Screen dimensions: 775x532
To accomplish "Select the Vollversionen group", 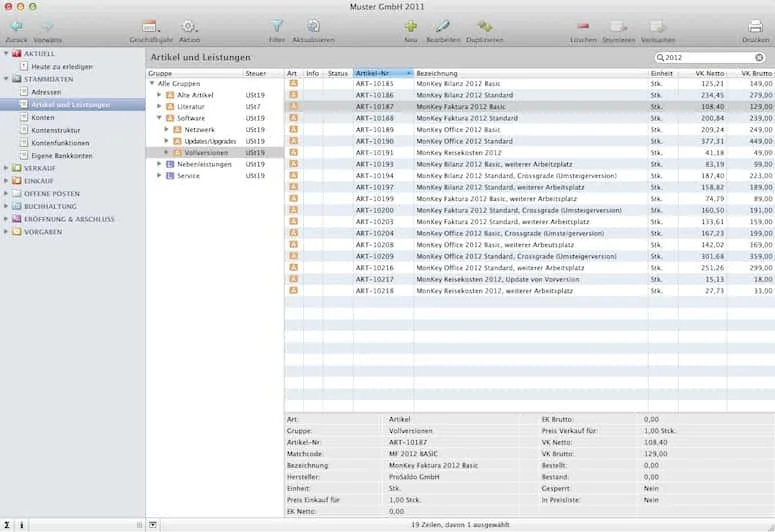I will [x=215, y=153].
